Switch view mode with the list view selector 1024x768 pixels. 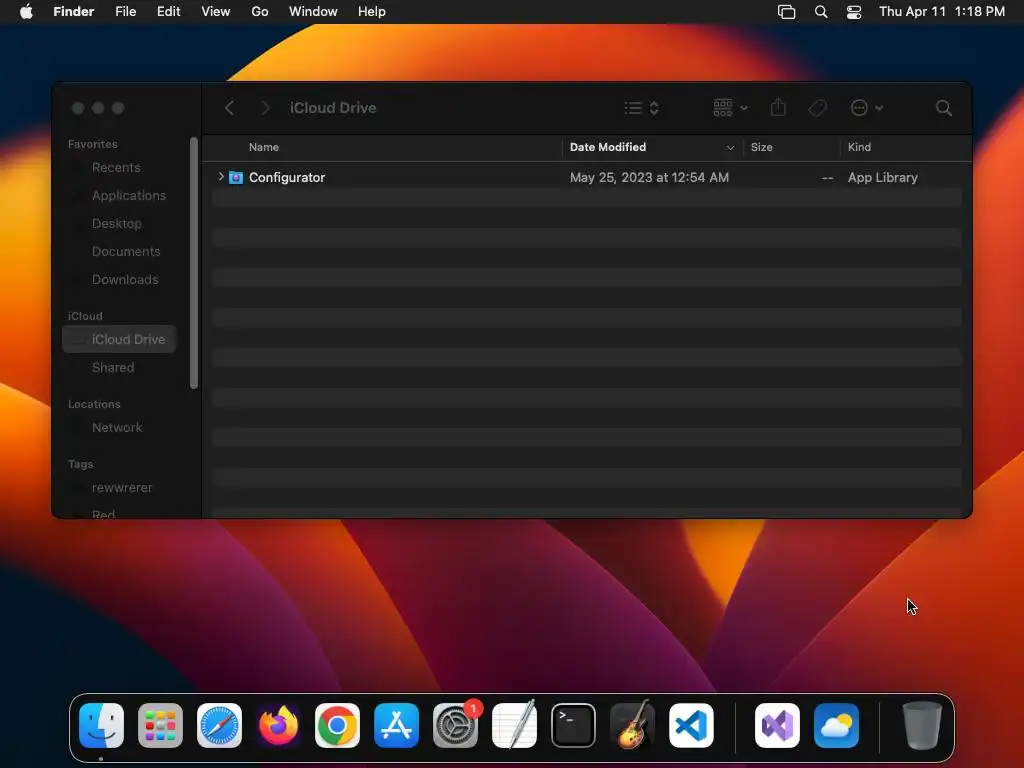click(641, 108)
